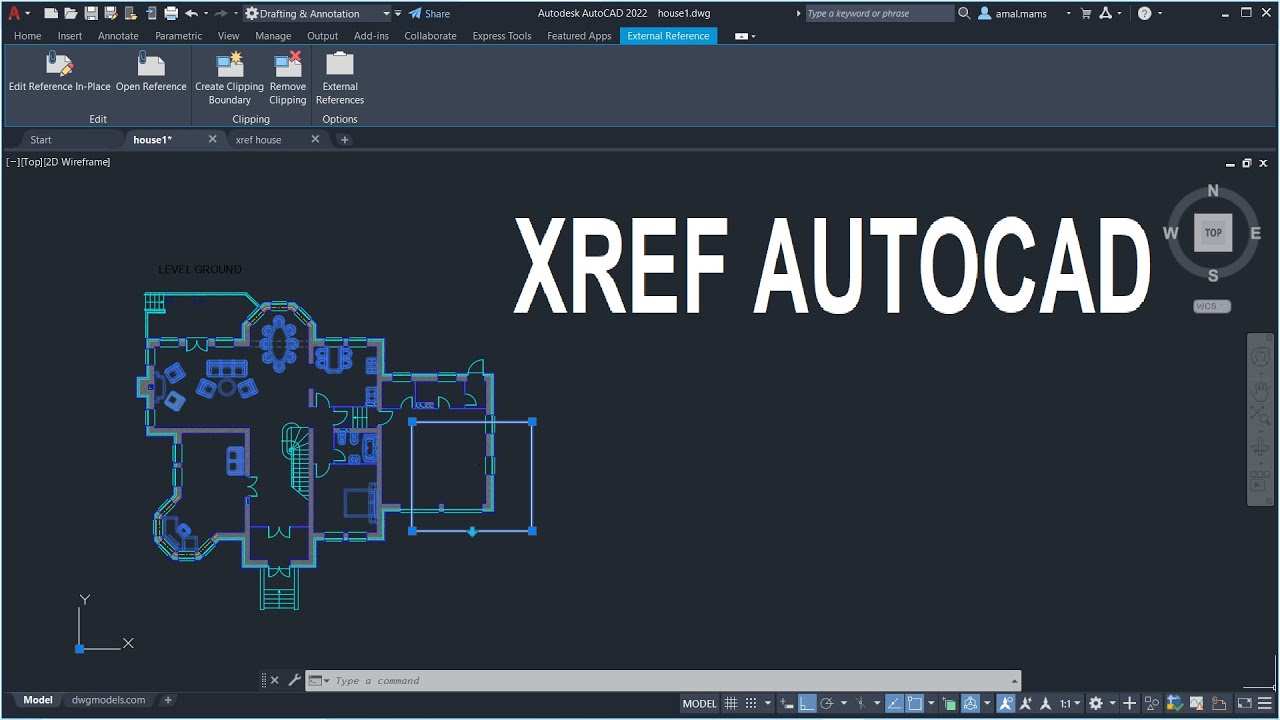The width and height of the screenshot is (1280, 720).
Task: Open the External References palette
Action: tap(340, 78)
